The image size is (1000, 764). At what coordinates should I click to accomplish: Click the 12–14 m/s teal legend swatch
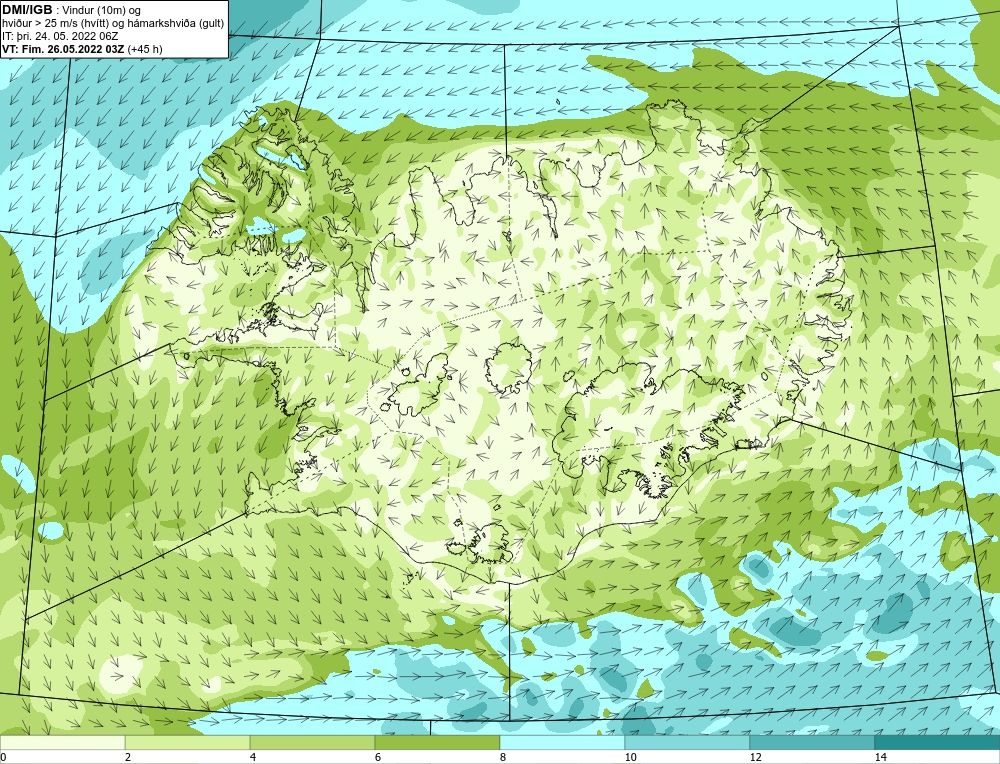[x=812, y=742]
